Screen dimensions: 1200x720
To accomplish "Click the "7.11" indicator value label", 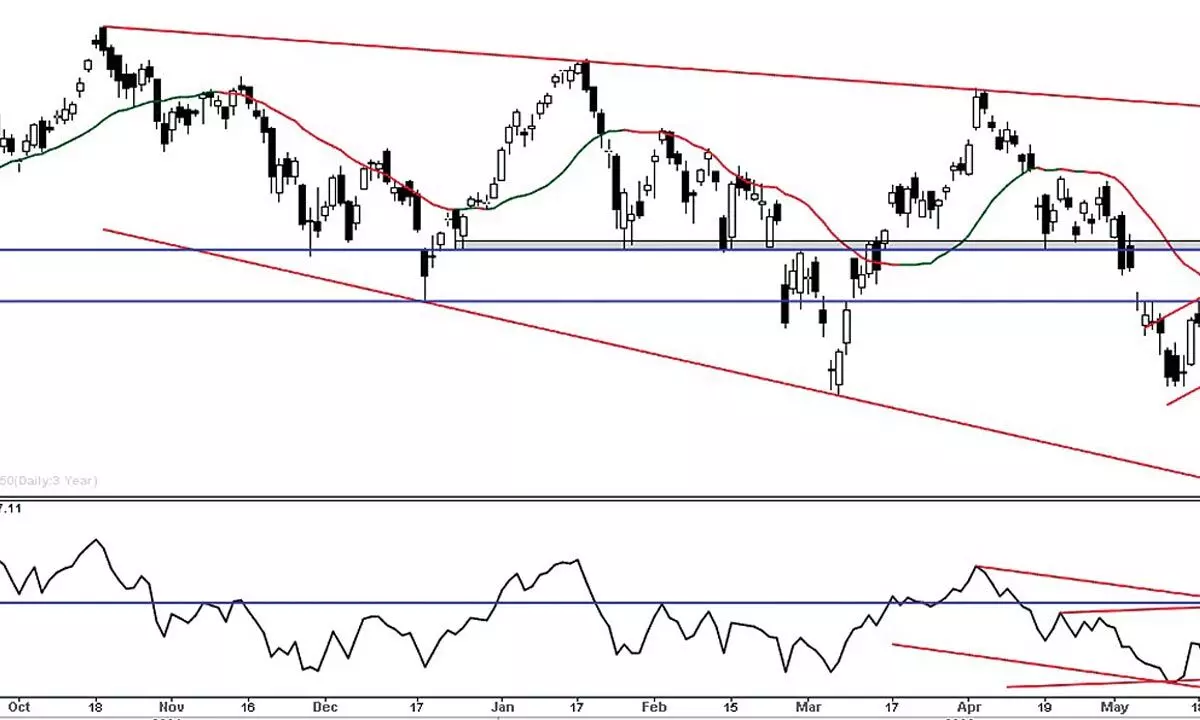I will coord(11,508).
